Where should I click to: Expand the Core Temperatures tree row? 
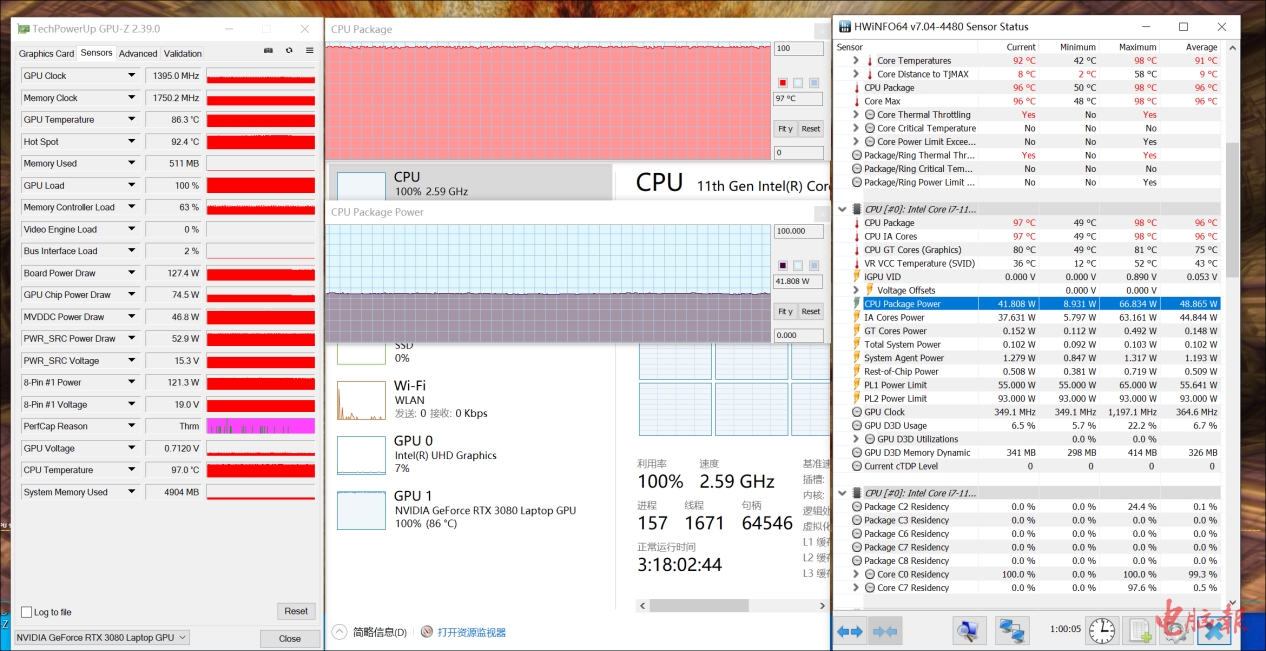coord(856,61)
